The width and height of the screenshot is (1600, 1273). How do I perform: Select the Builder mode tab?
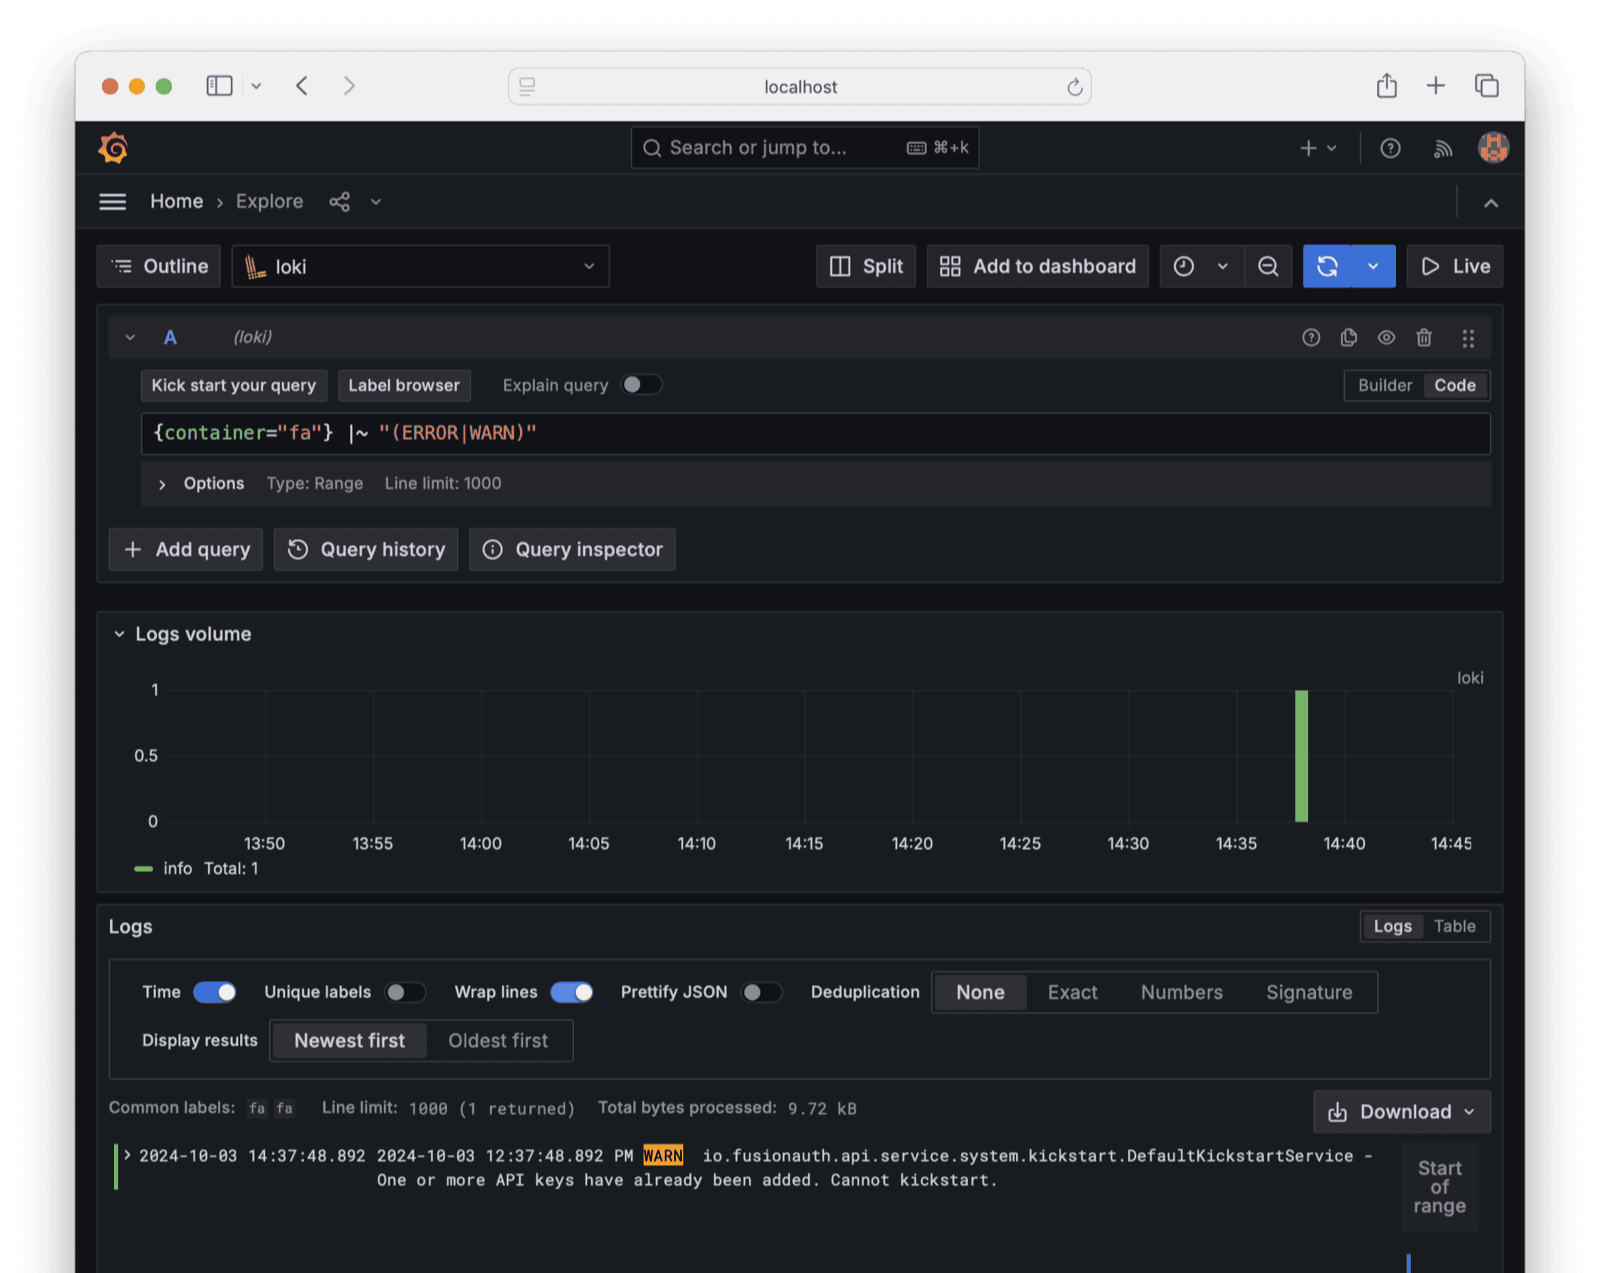[x=1384, y=385]
